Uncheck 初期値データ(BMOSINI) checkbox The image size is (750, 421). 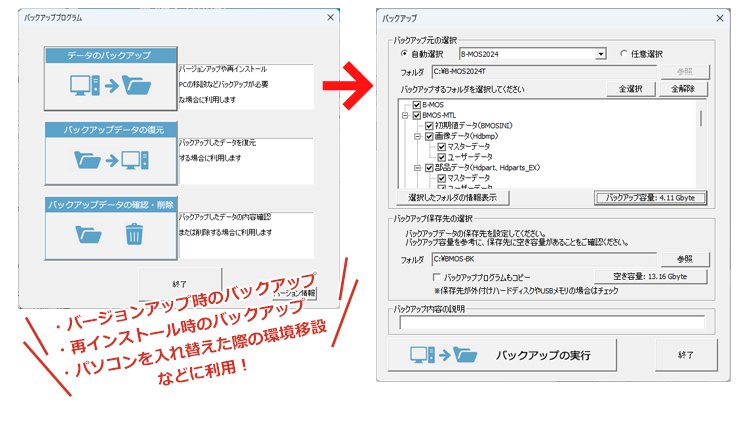(x=429, y=126)
